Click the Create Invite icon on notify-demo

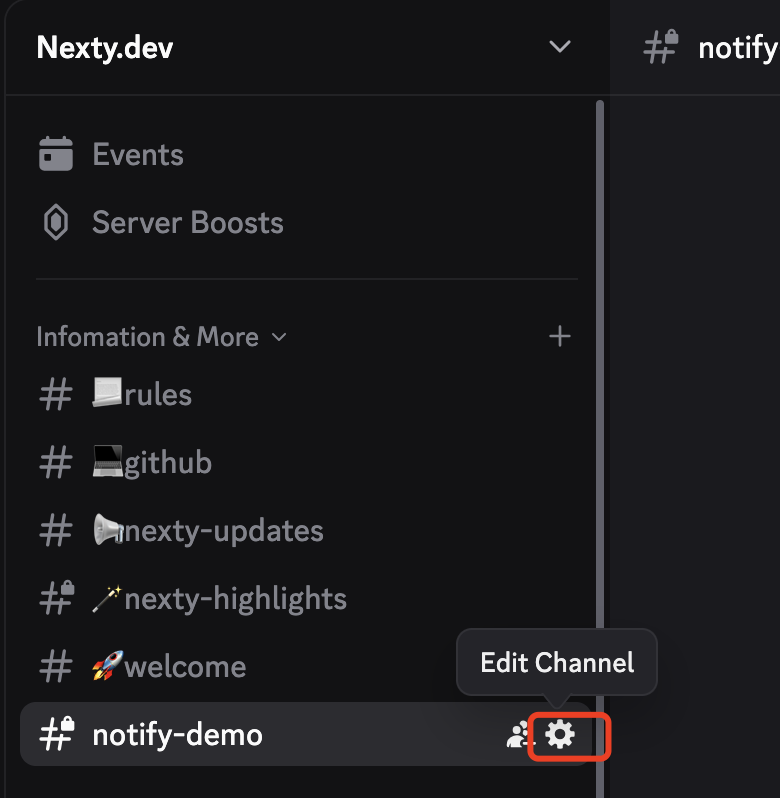coord(519,736)
